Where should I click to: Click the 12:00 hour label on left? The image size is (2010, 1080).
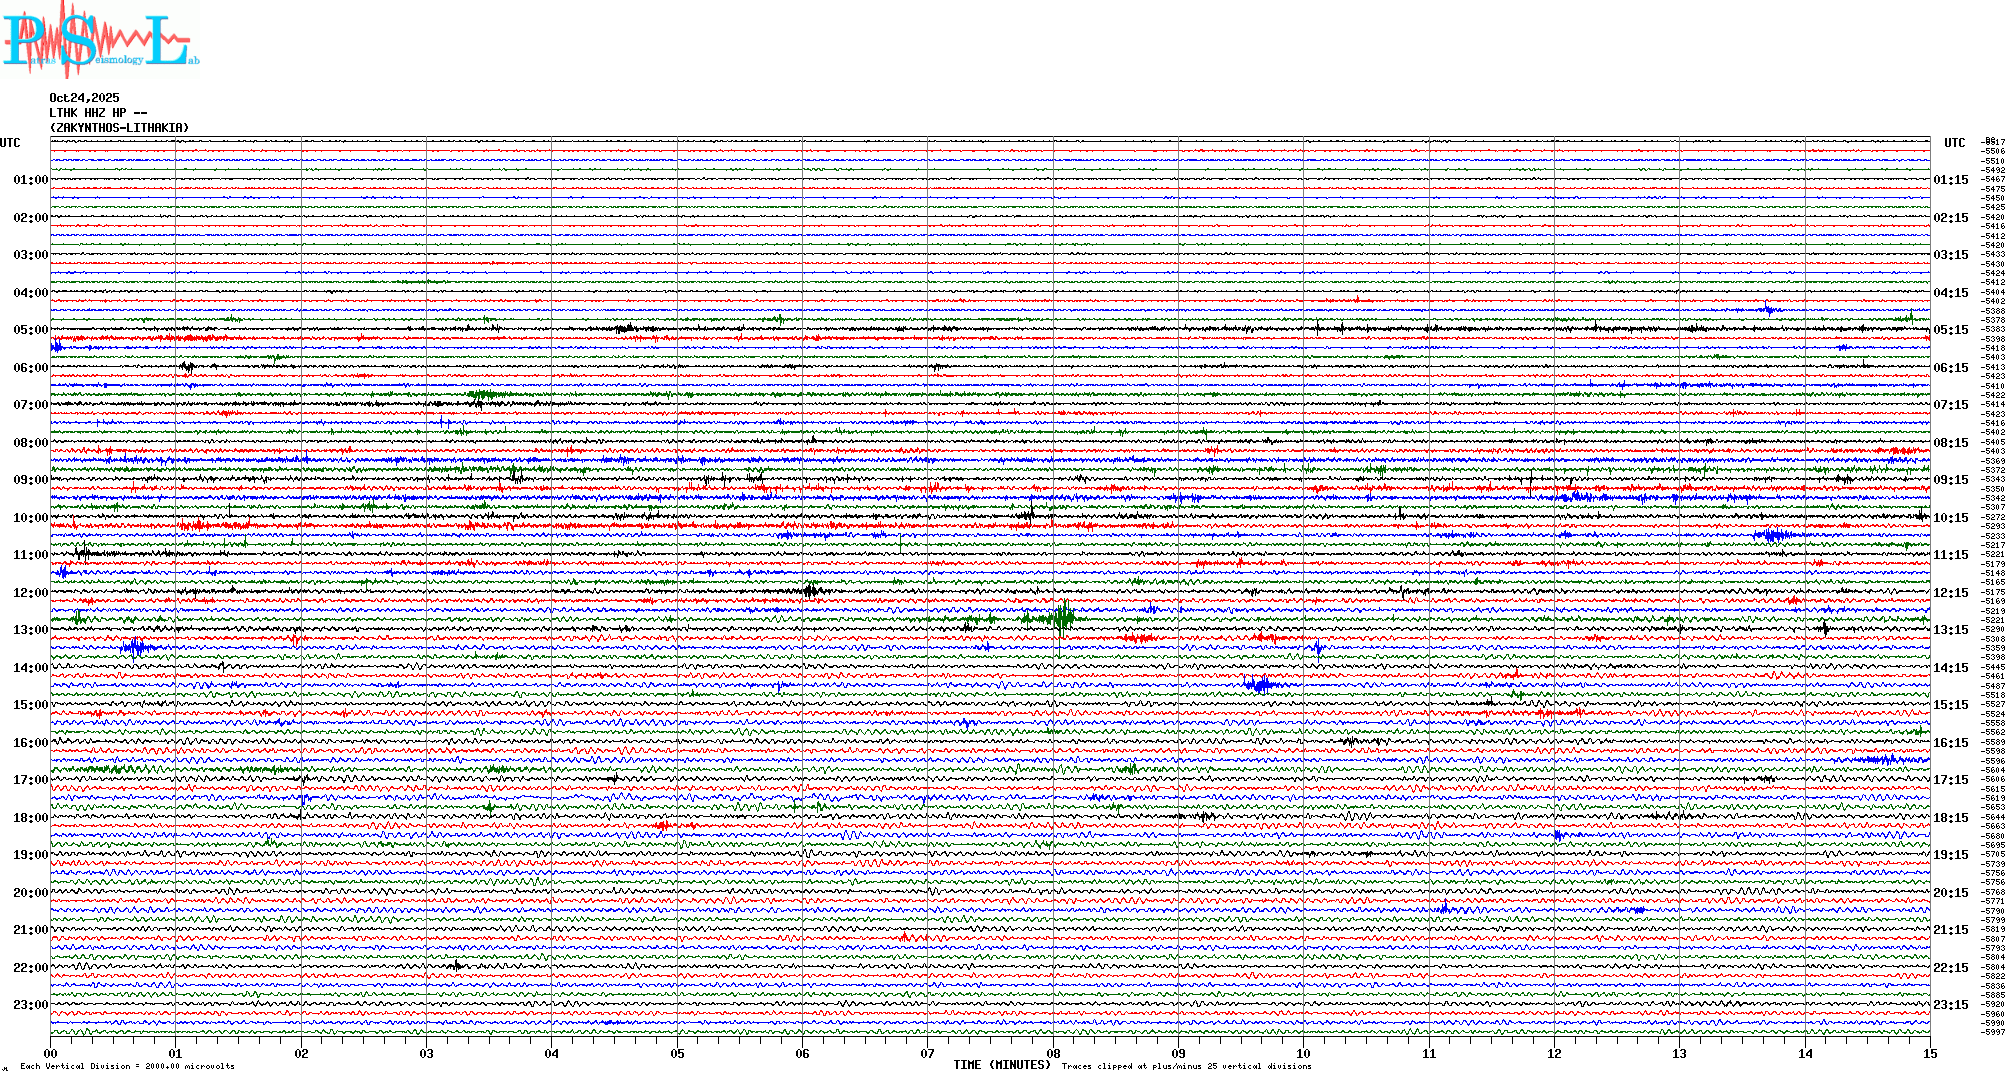(30, 593)
